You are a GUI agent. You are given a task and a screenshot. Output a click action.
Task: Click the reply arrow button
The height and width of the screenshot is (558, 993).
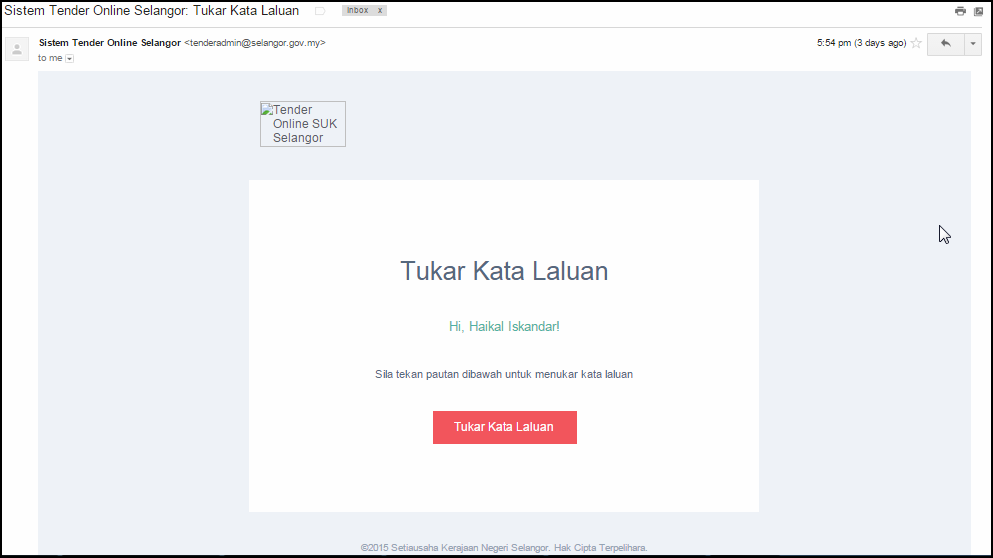(x=945, y=44)
